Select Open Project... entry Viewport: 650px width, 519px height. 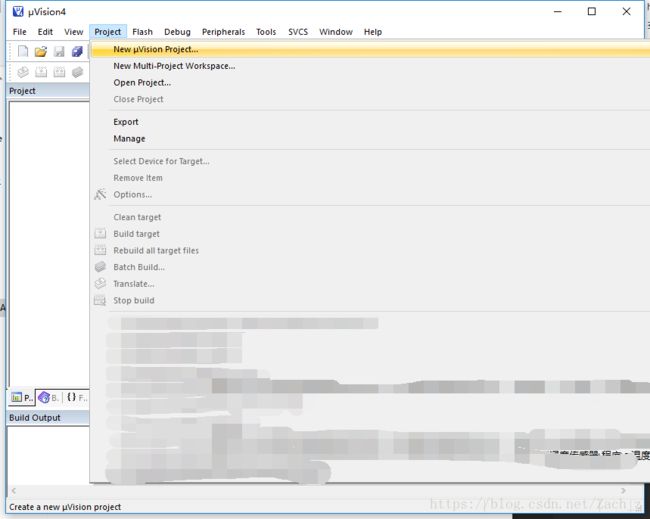coord(370,82)
